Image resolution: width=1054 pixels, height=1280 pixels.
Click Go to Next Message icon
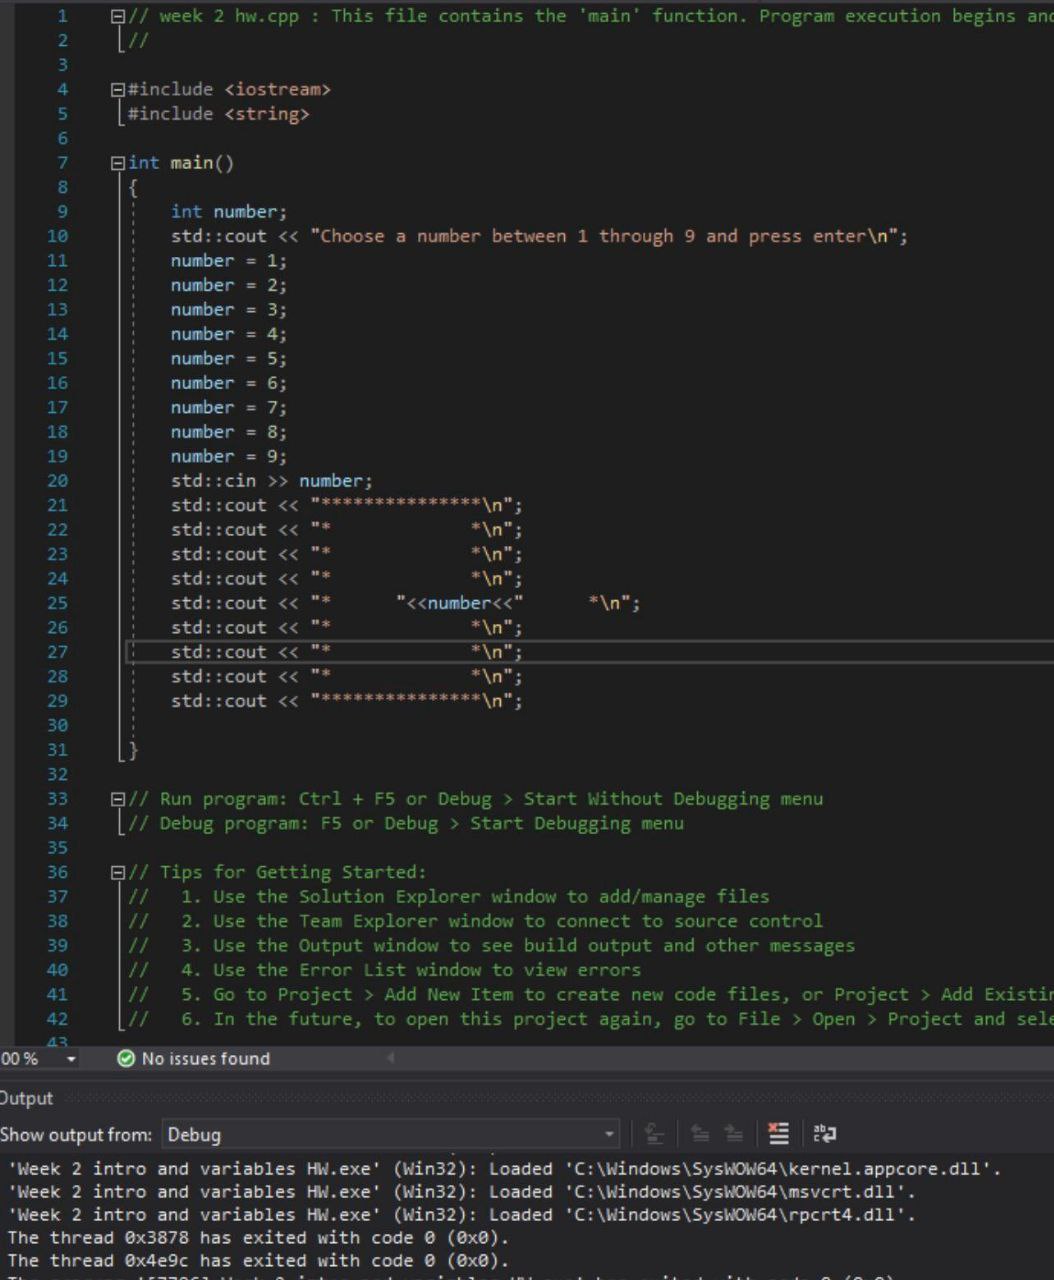[x=733, y=1133]
